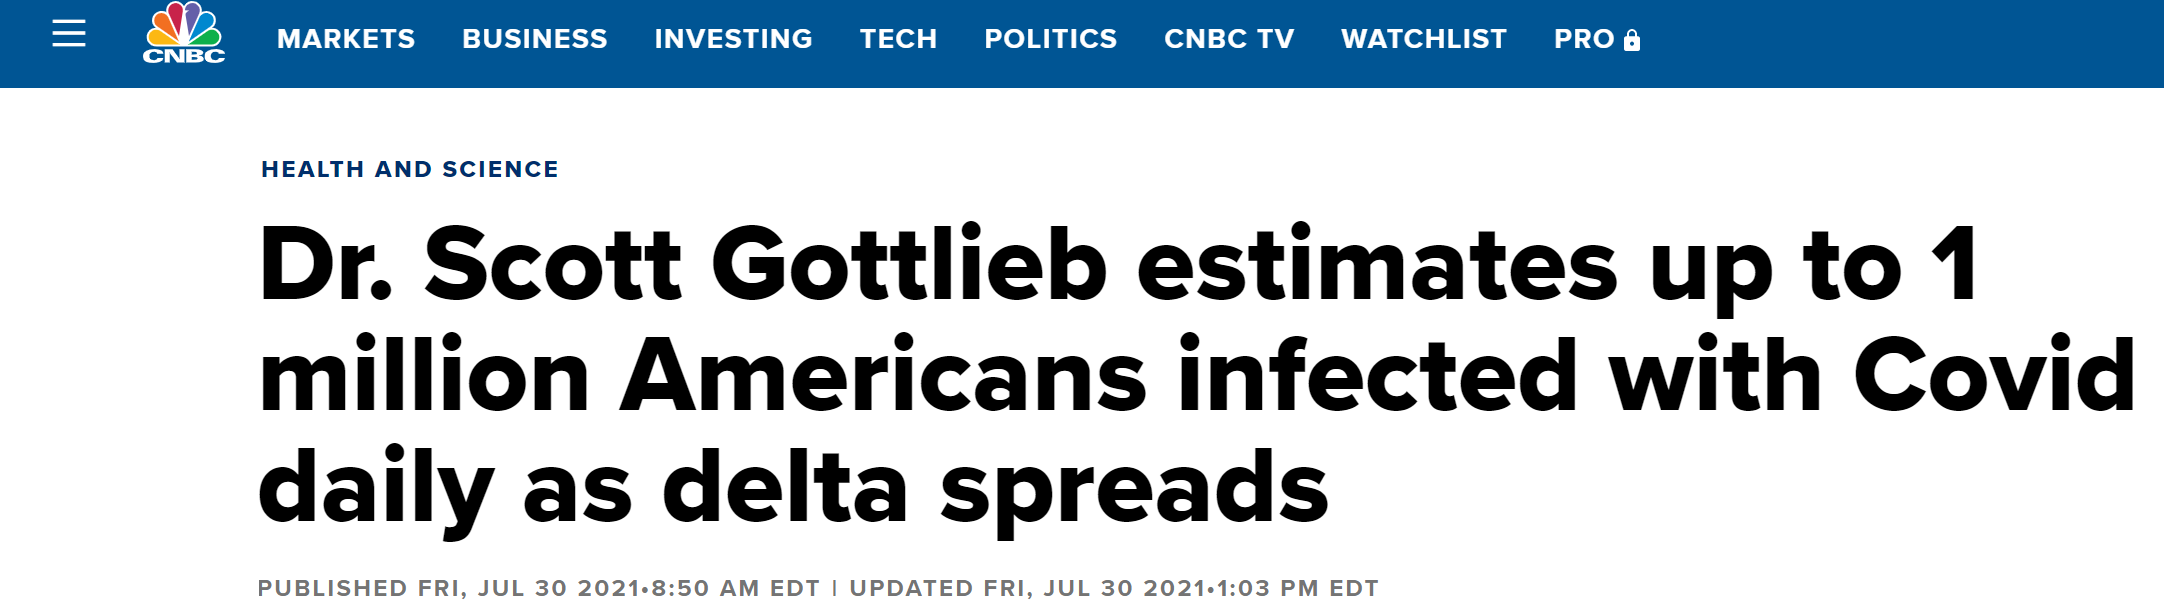Open the Politics section
Screen dimensions: 2164x608
(1050, 39)
